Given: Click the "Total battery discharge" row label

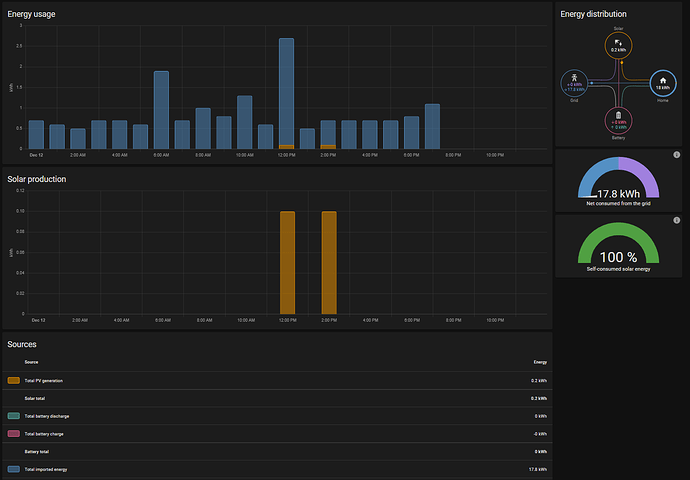Looking at the screenshot, I should [x=47, y=416].
